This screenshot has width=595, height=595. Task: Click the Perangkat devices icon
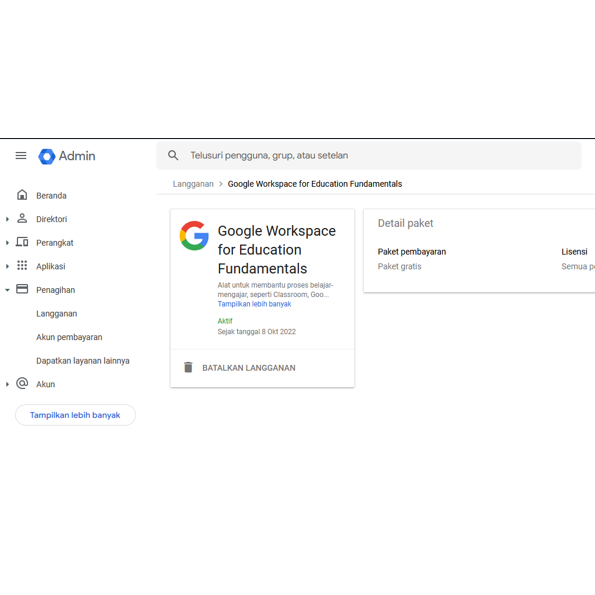pyautogui.click(x=22, y=242)
